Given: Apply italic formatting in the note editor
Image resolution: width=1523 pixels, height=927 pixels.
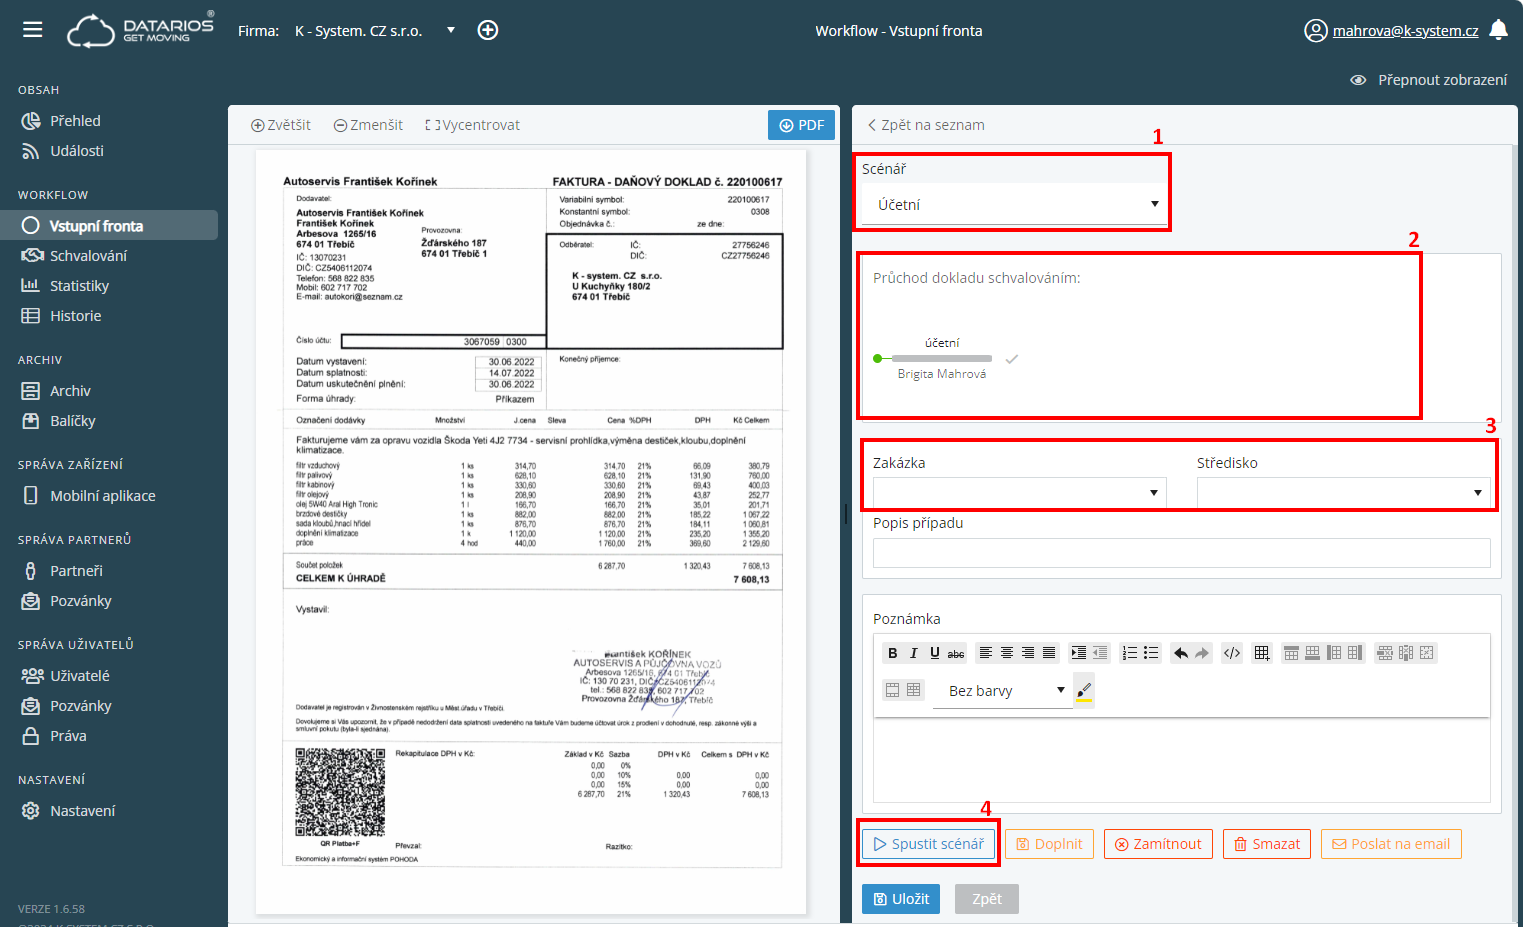Looking at the screenshot, I should (x=913, y=653).
